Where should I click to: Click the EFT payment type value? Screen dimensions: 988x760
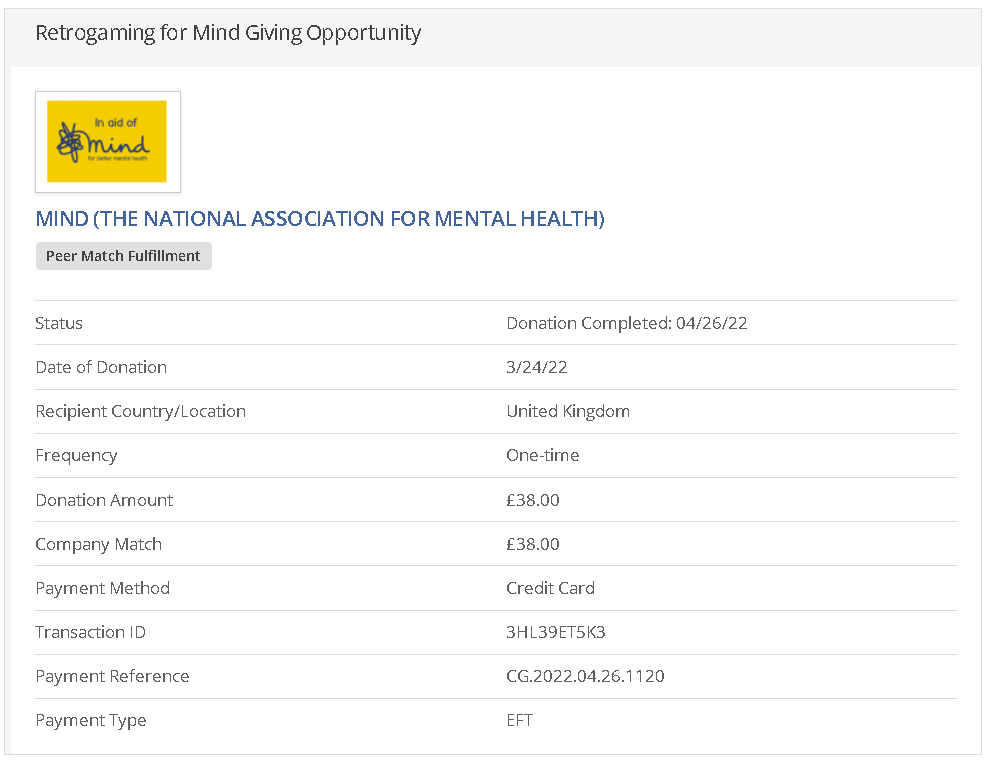[x=519, y=720]
